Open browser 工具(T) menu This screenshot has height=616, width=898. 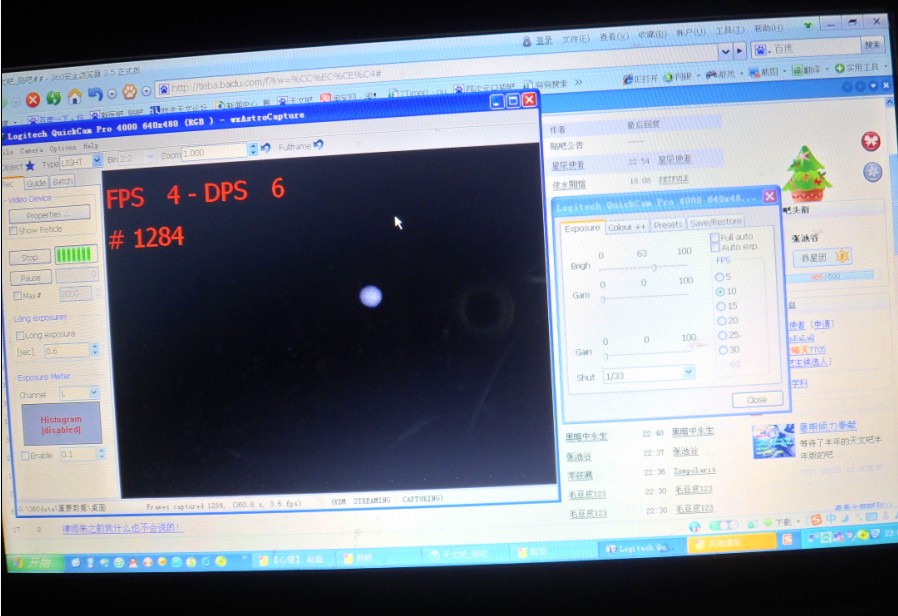(x=730, y=30)
